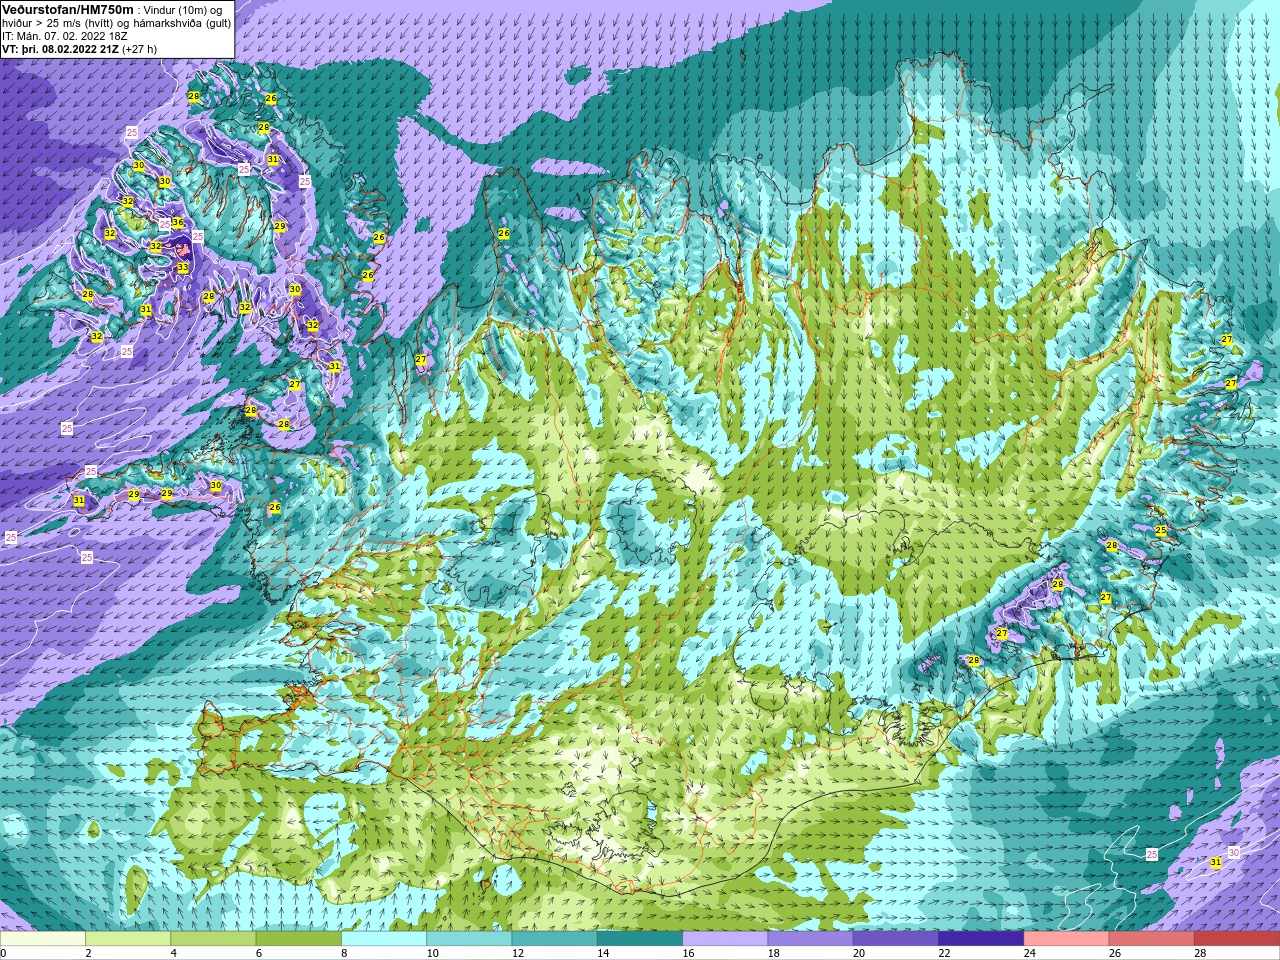
Task: Click the white "30" contour label offshore southeast
Action: tap(1233, 852)
